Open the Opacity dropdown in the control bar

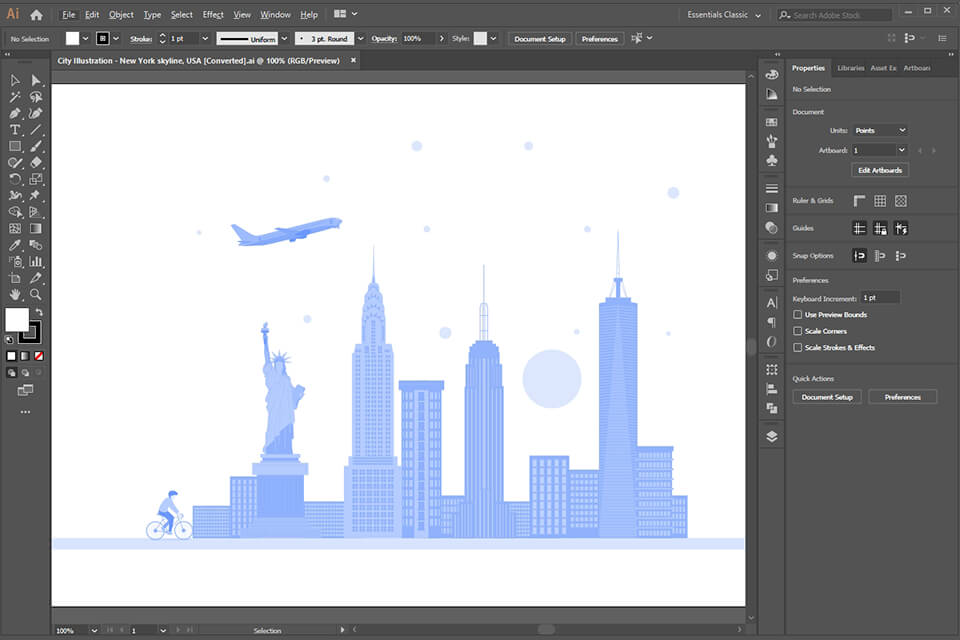pos(441,38)
